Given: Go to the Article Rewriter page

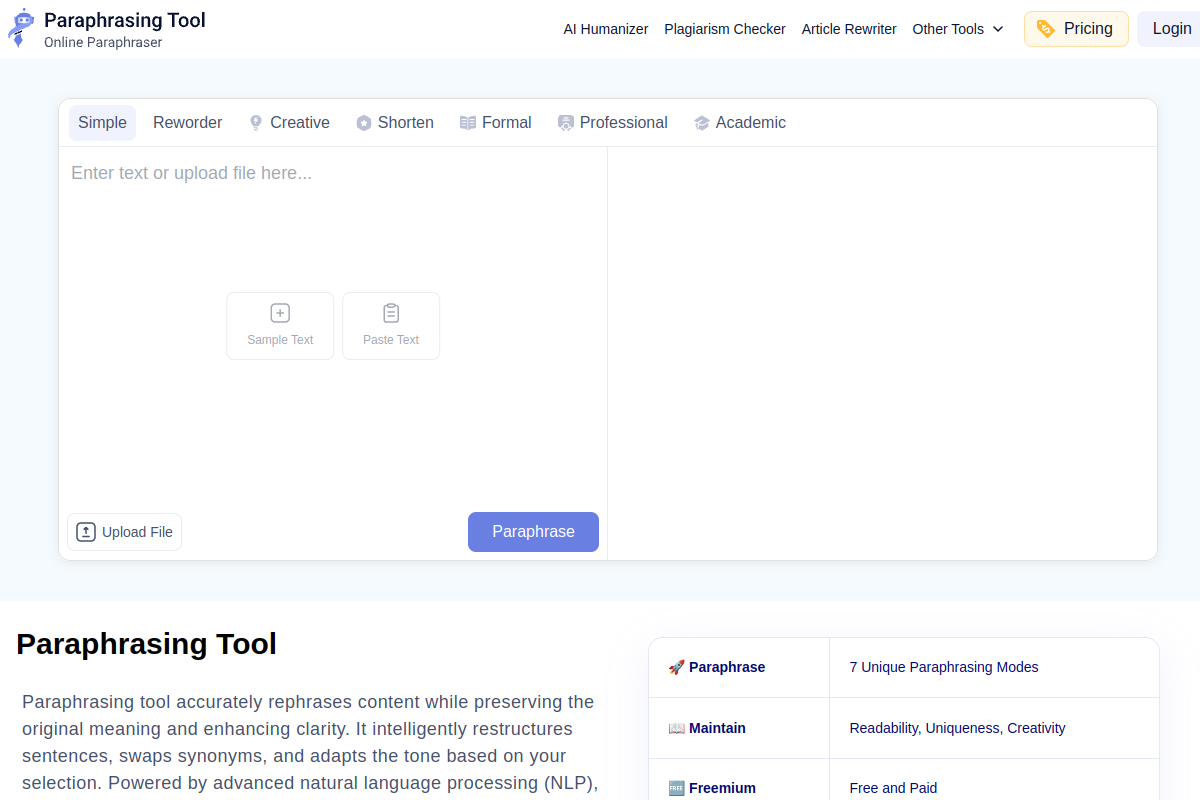Looking at the screenshot, I should (x=849, y=29).
